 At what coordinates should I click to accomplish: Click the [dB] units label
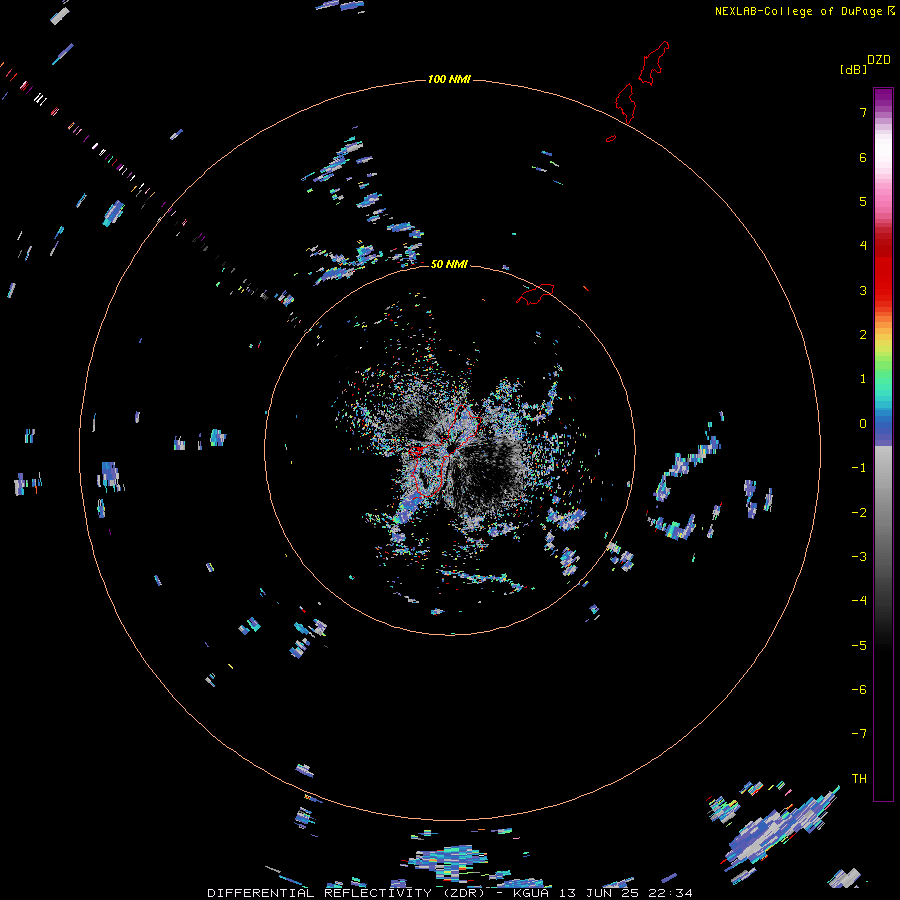853,69
